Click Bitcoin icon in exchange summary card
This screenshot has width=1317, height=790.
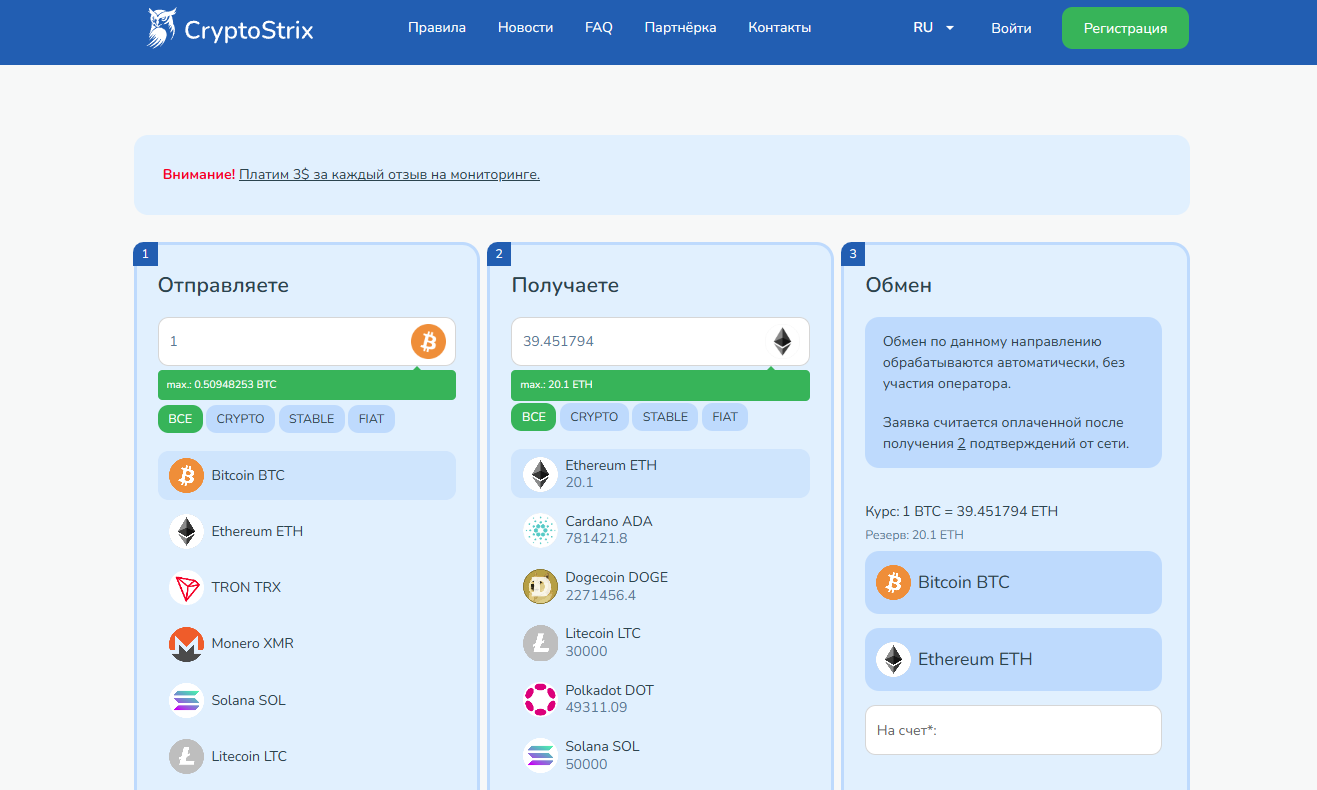(x=893, y=582)
